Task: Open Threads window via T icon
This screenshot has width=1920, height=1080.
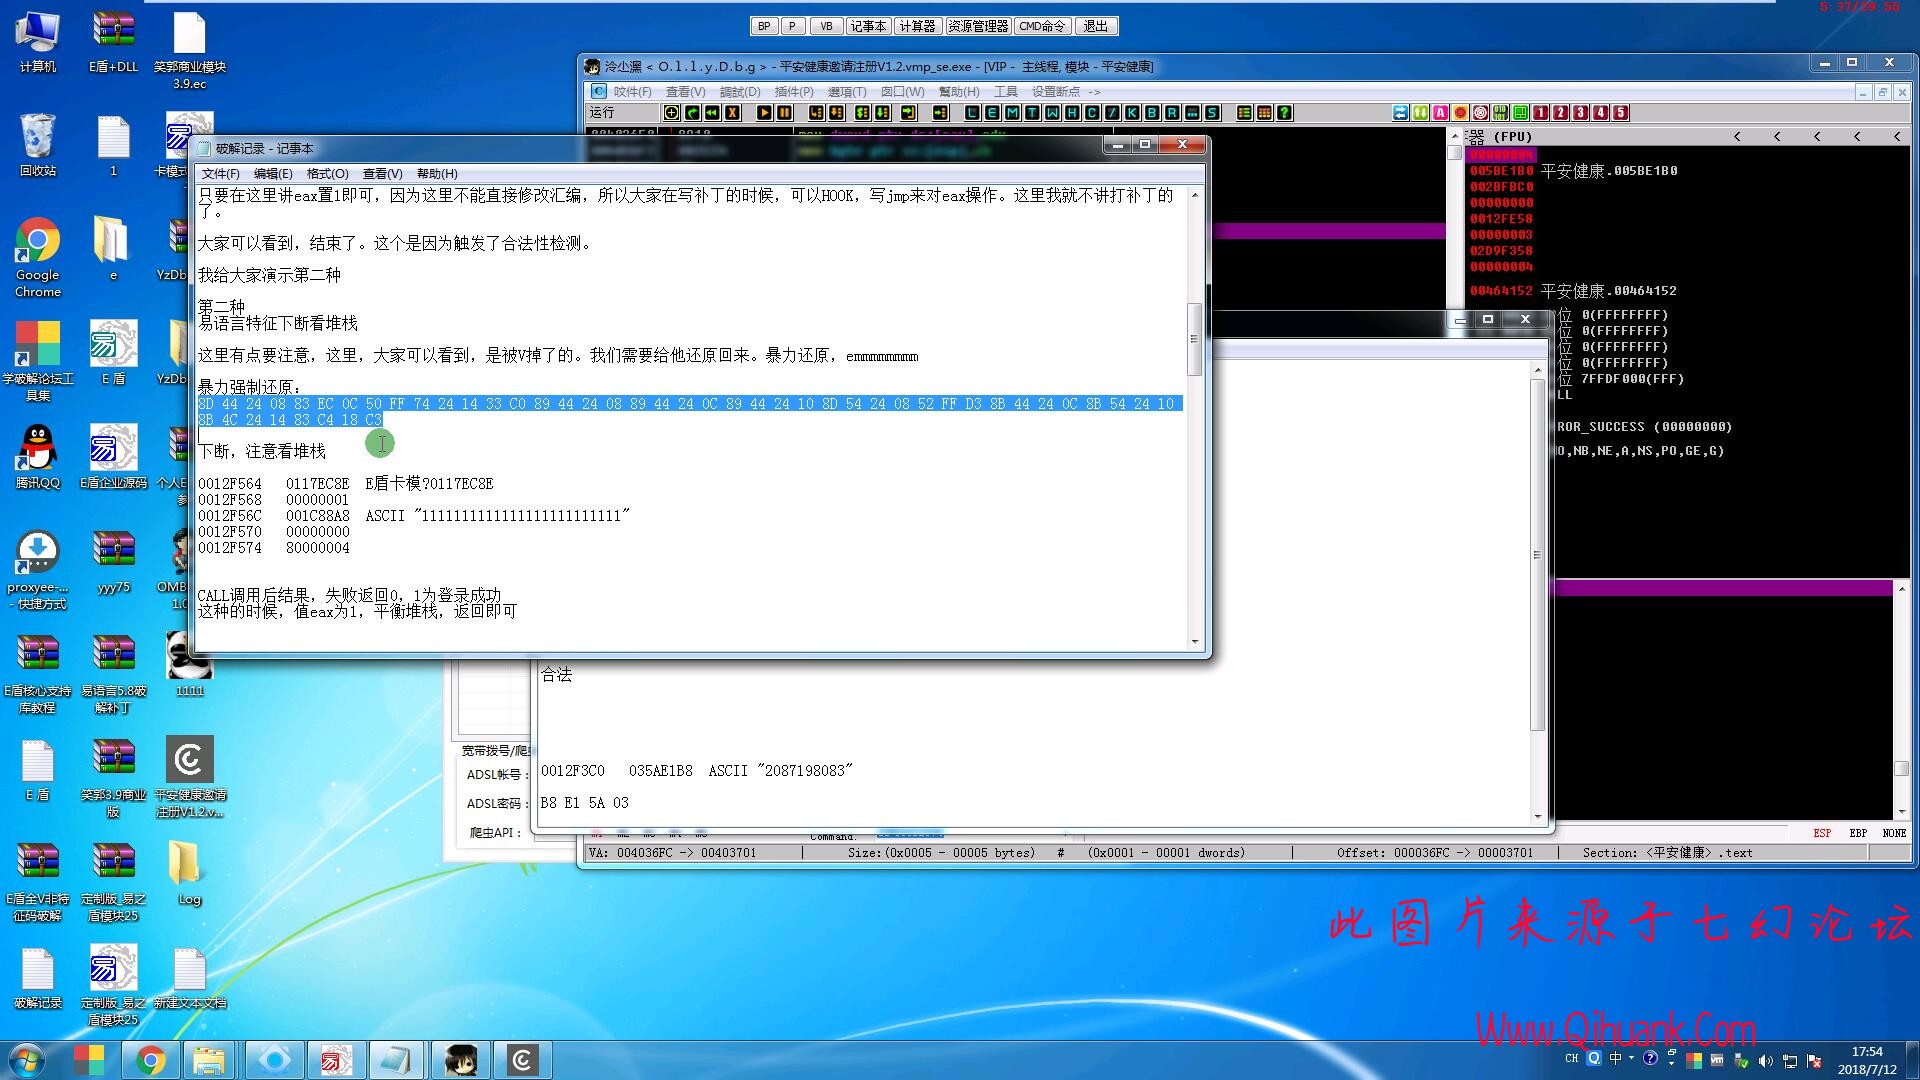Action: (1032, 112)
